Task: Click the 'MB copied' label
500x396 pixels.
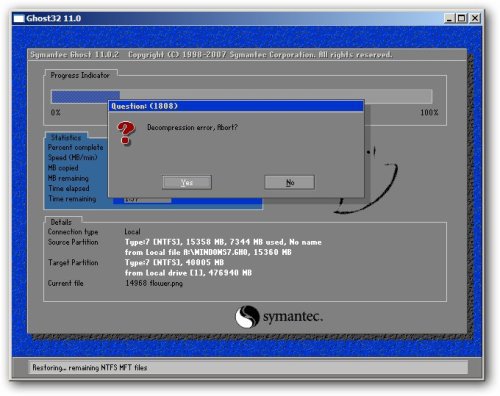Action: (x=63, y=168)
